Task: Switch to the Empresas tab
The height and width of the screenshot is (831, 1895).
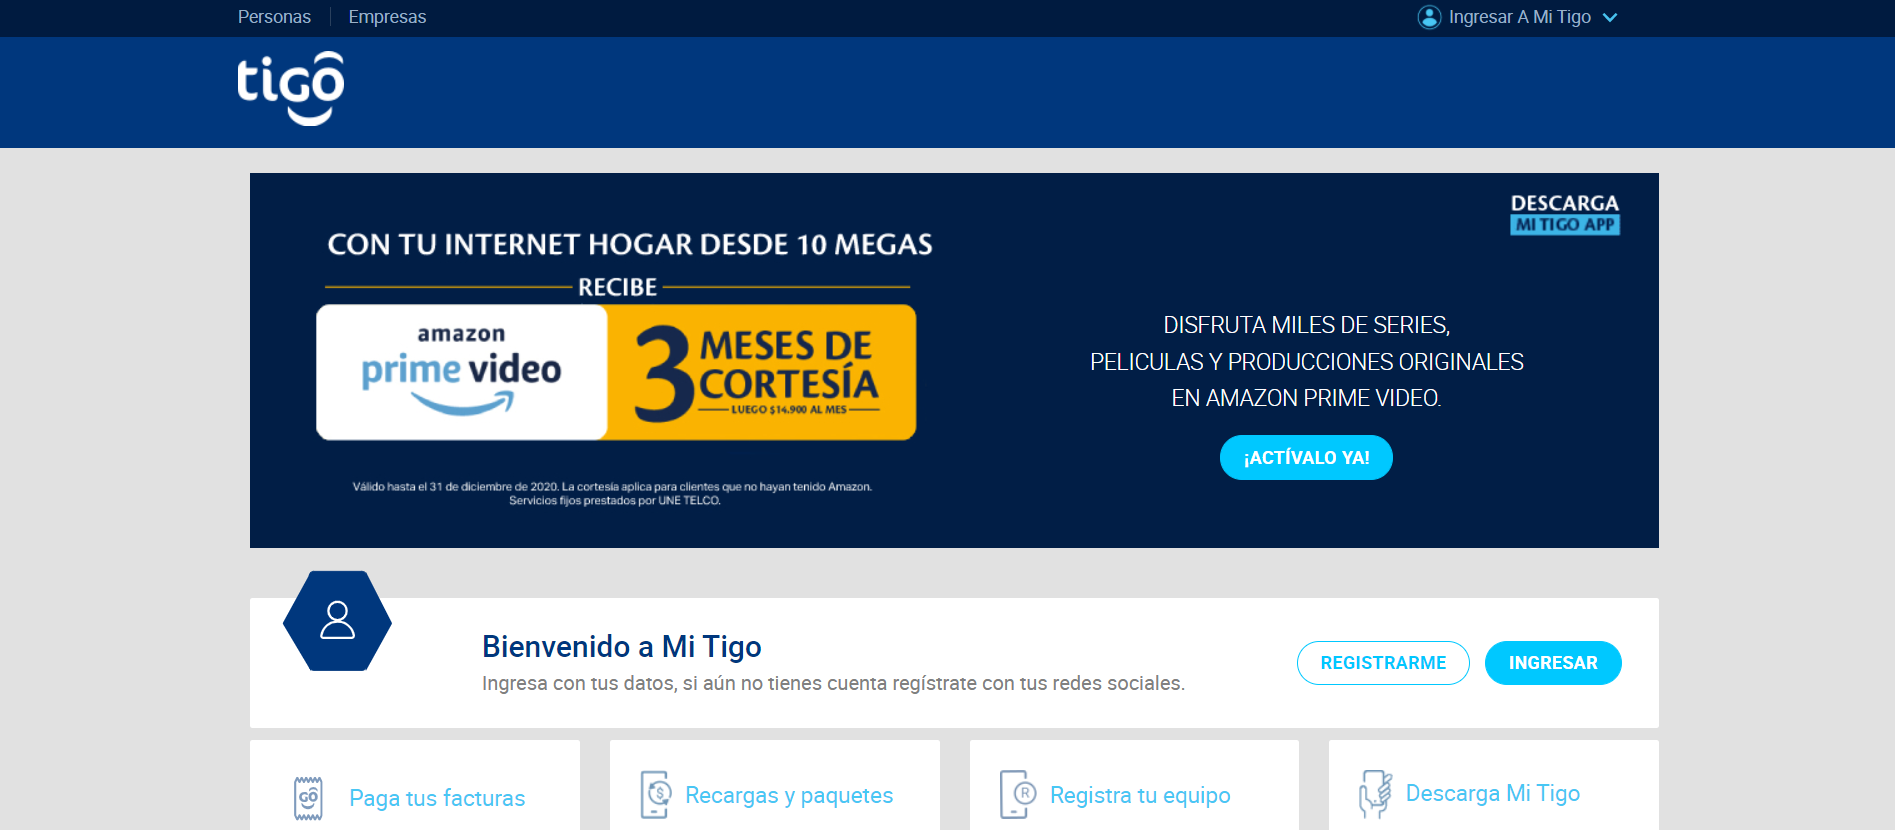Action: click(x=387, y=17)
